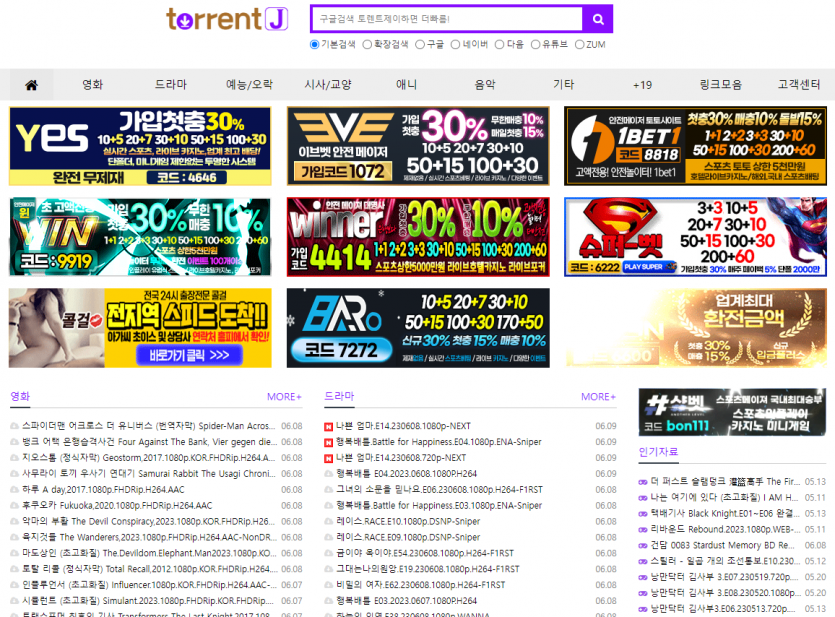Image resolution: width=835 pixels, height=617 pixels.
Task: Click the EVE 가입코드 1072 banner
Action: [418, 146]
